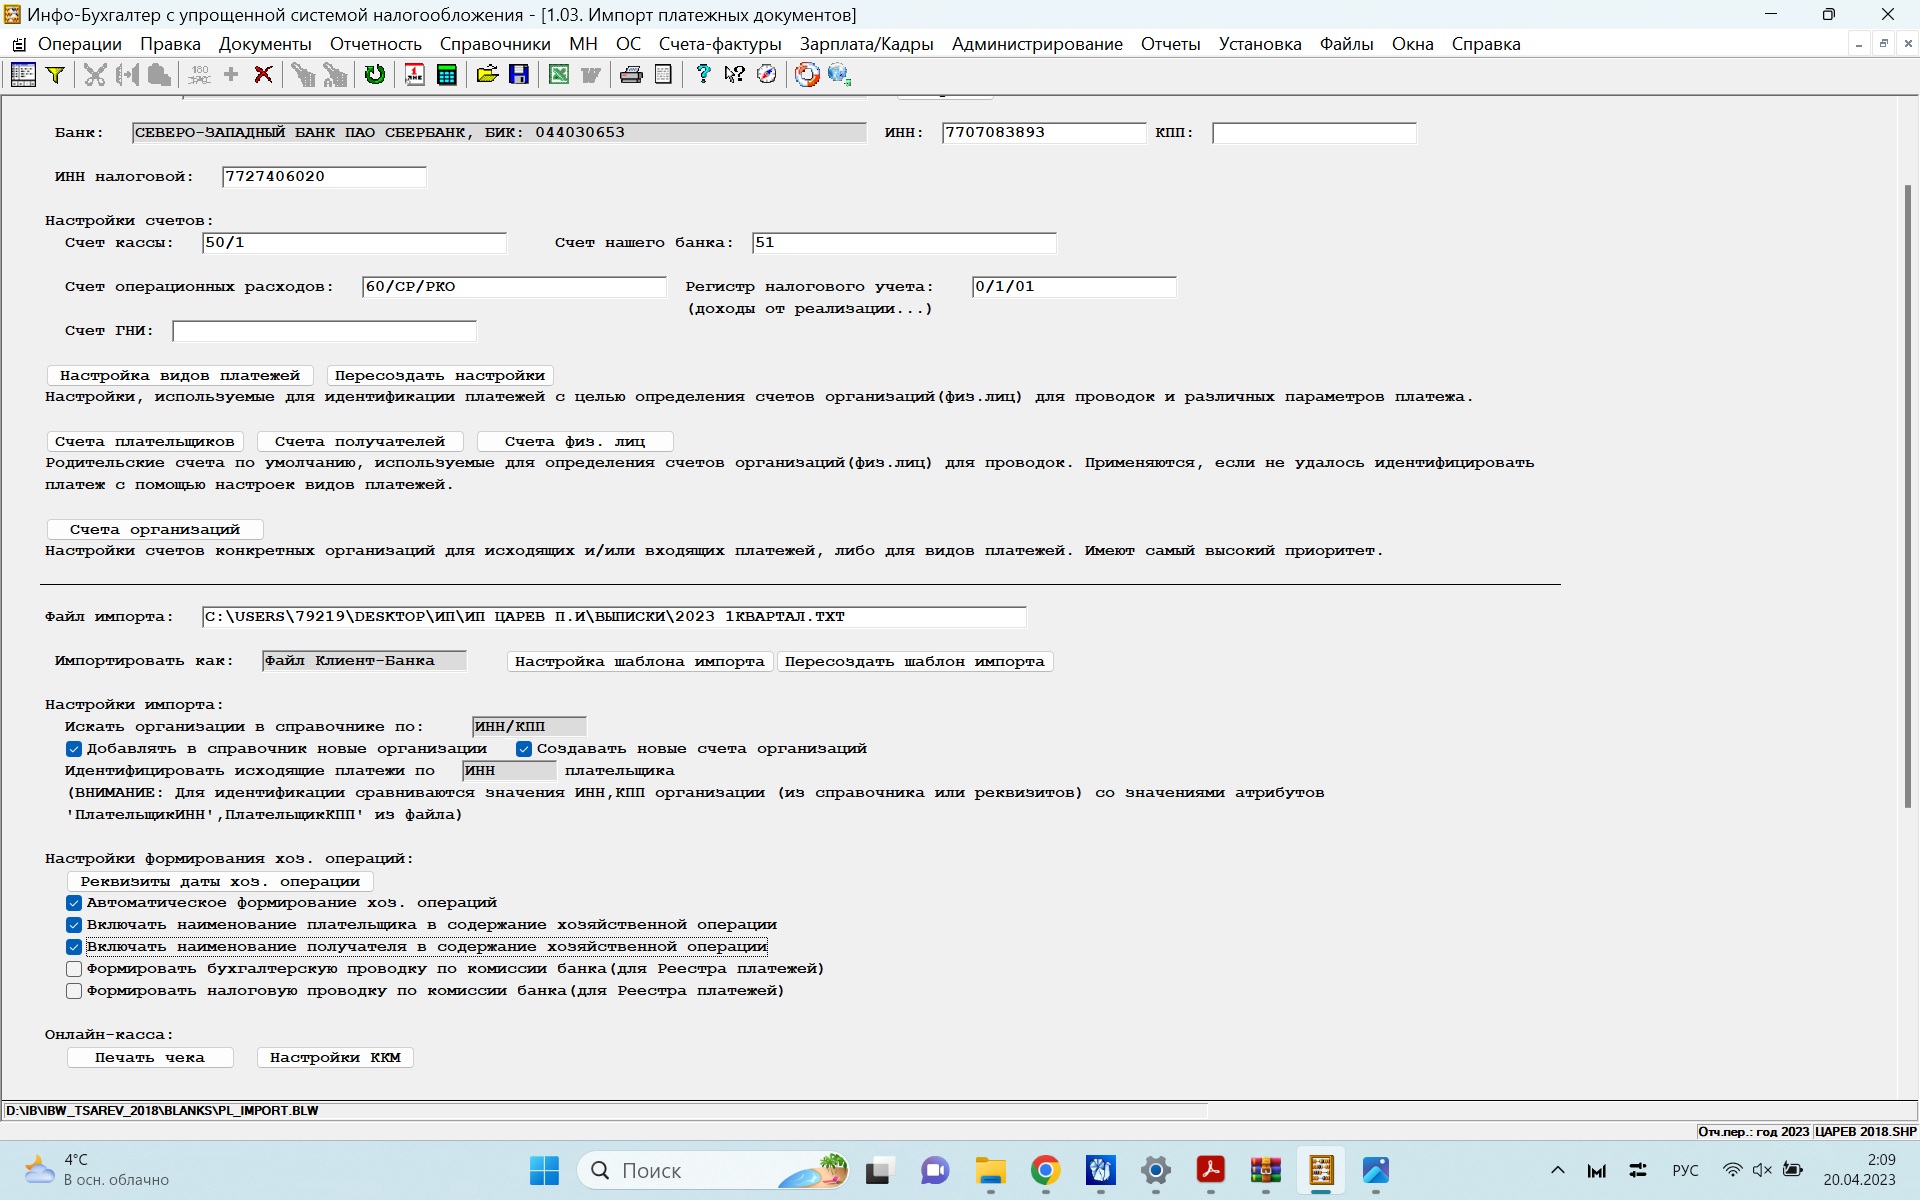Click 'Настройки ККМ' button

point(335,1058)
